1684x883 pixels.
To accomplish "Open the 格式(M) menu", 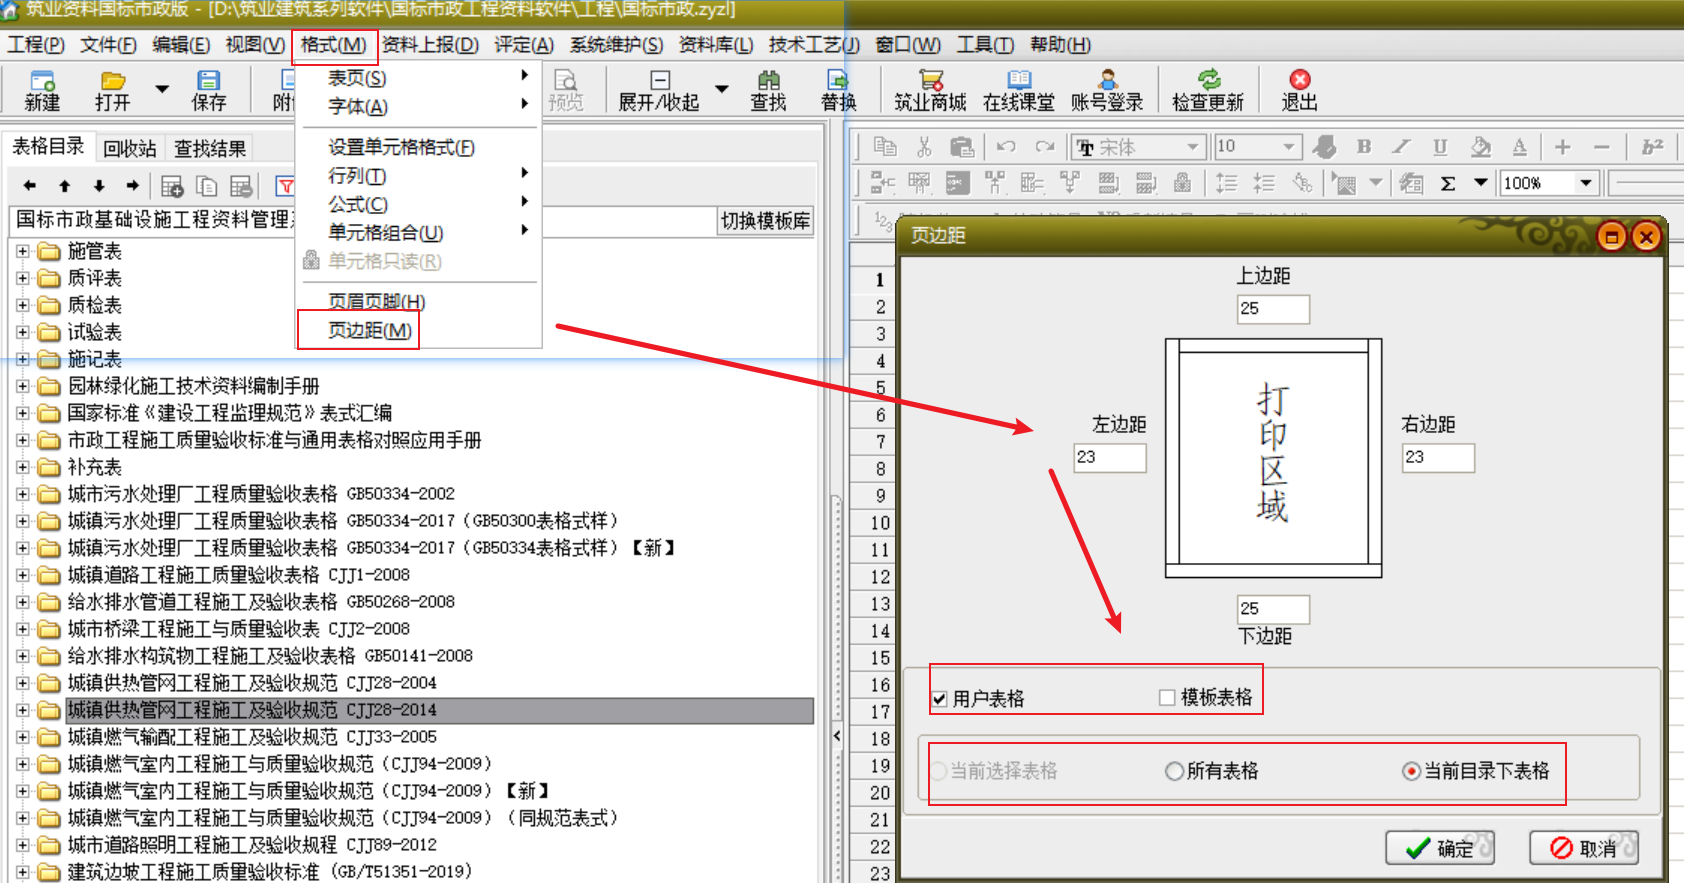I will [x=334, y=45].
